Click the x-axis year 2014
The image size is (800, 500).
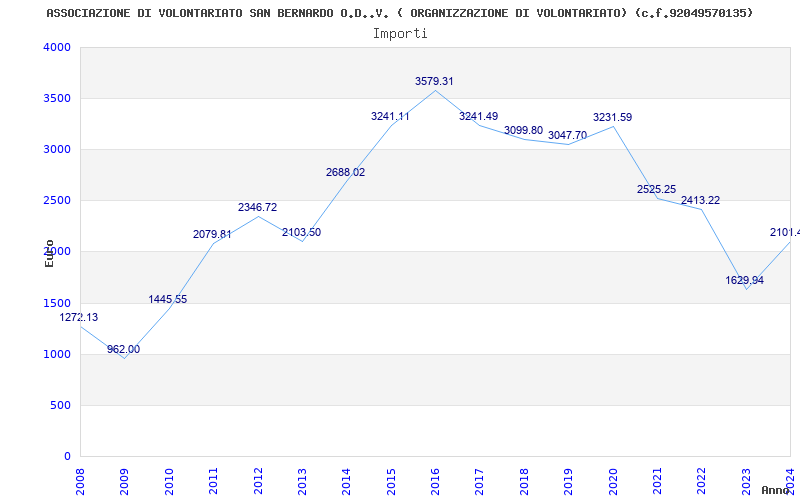[346, 482]
